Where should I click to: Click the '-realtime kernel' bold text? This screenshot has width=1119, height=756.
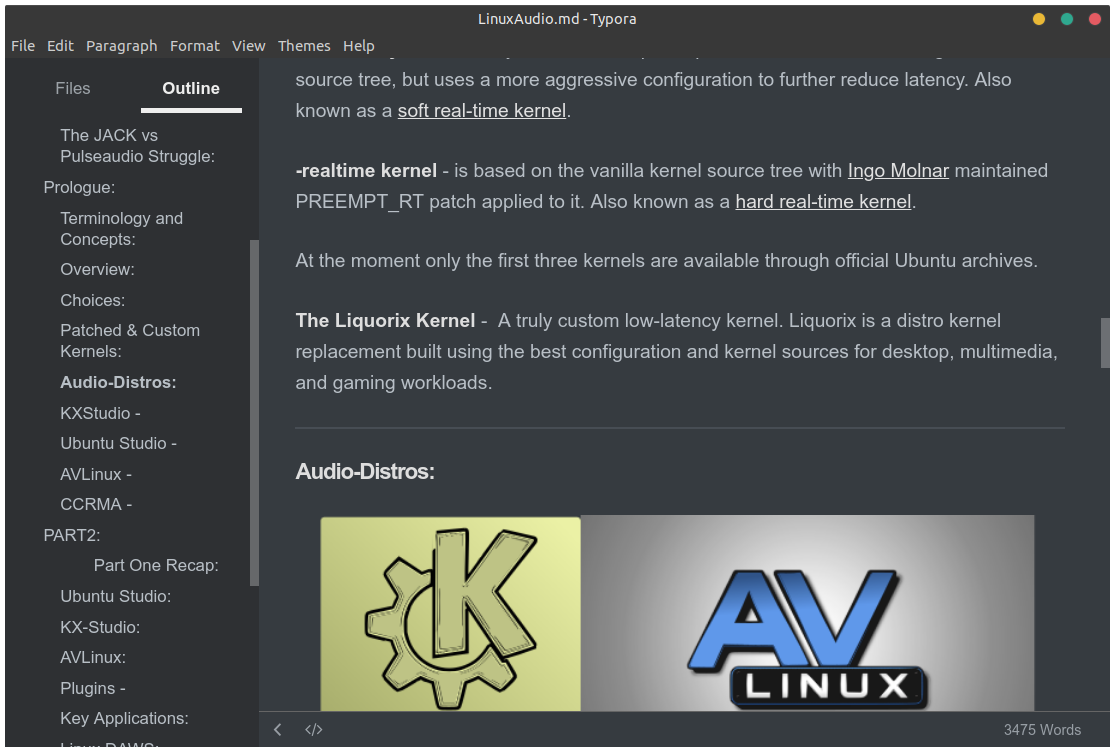point(366,171)
